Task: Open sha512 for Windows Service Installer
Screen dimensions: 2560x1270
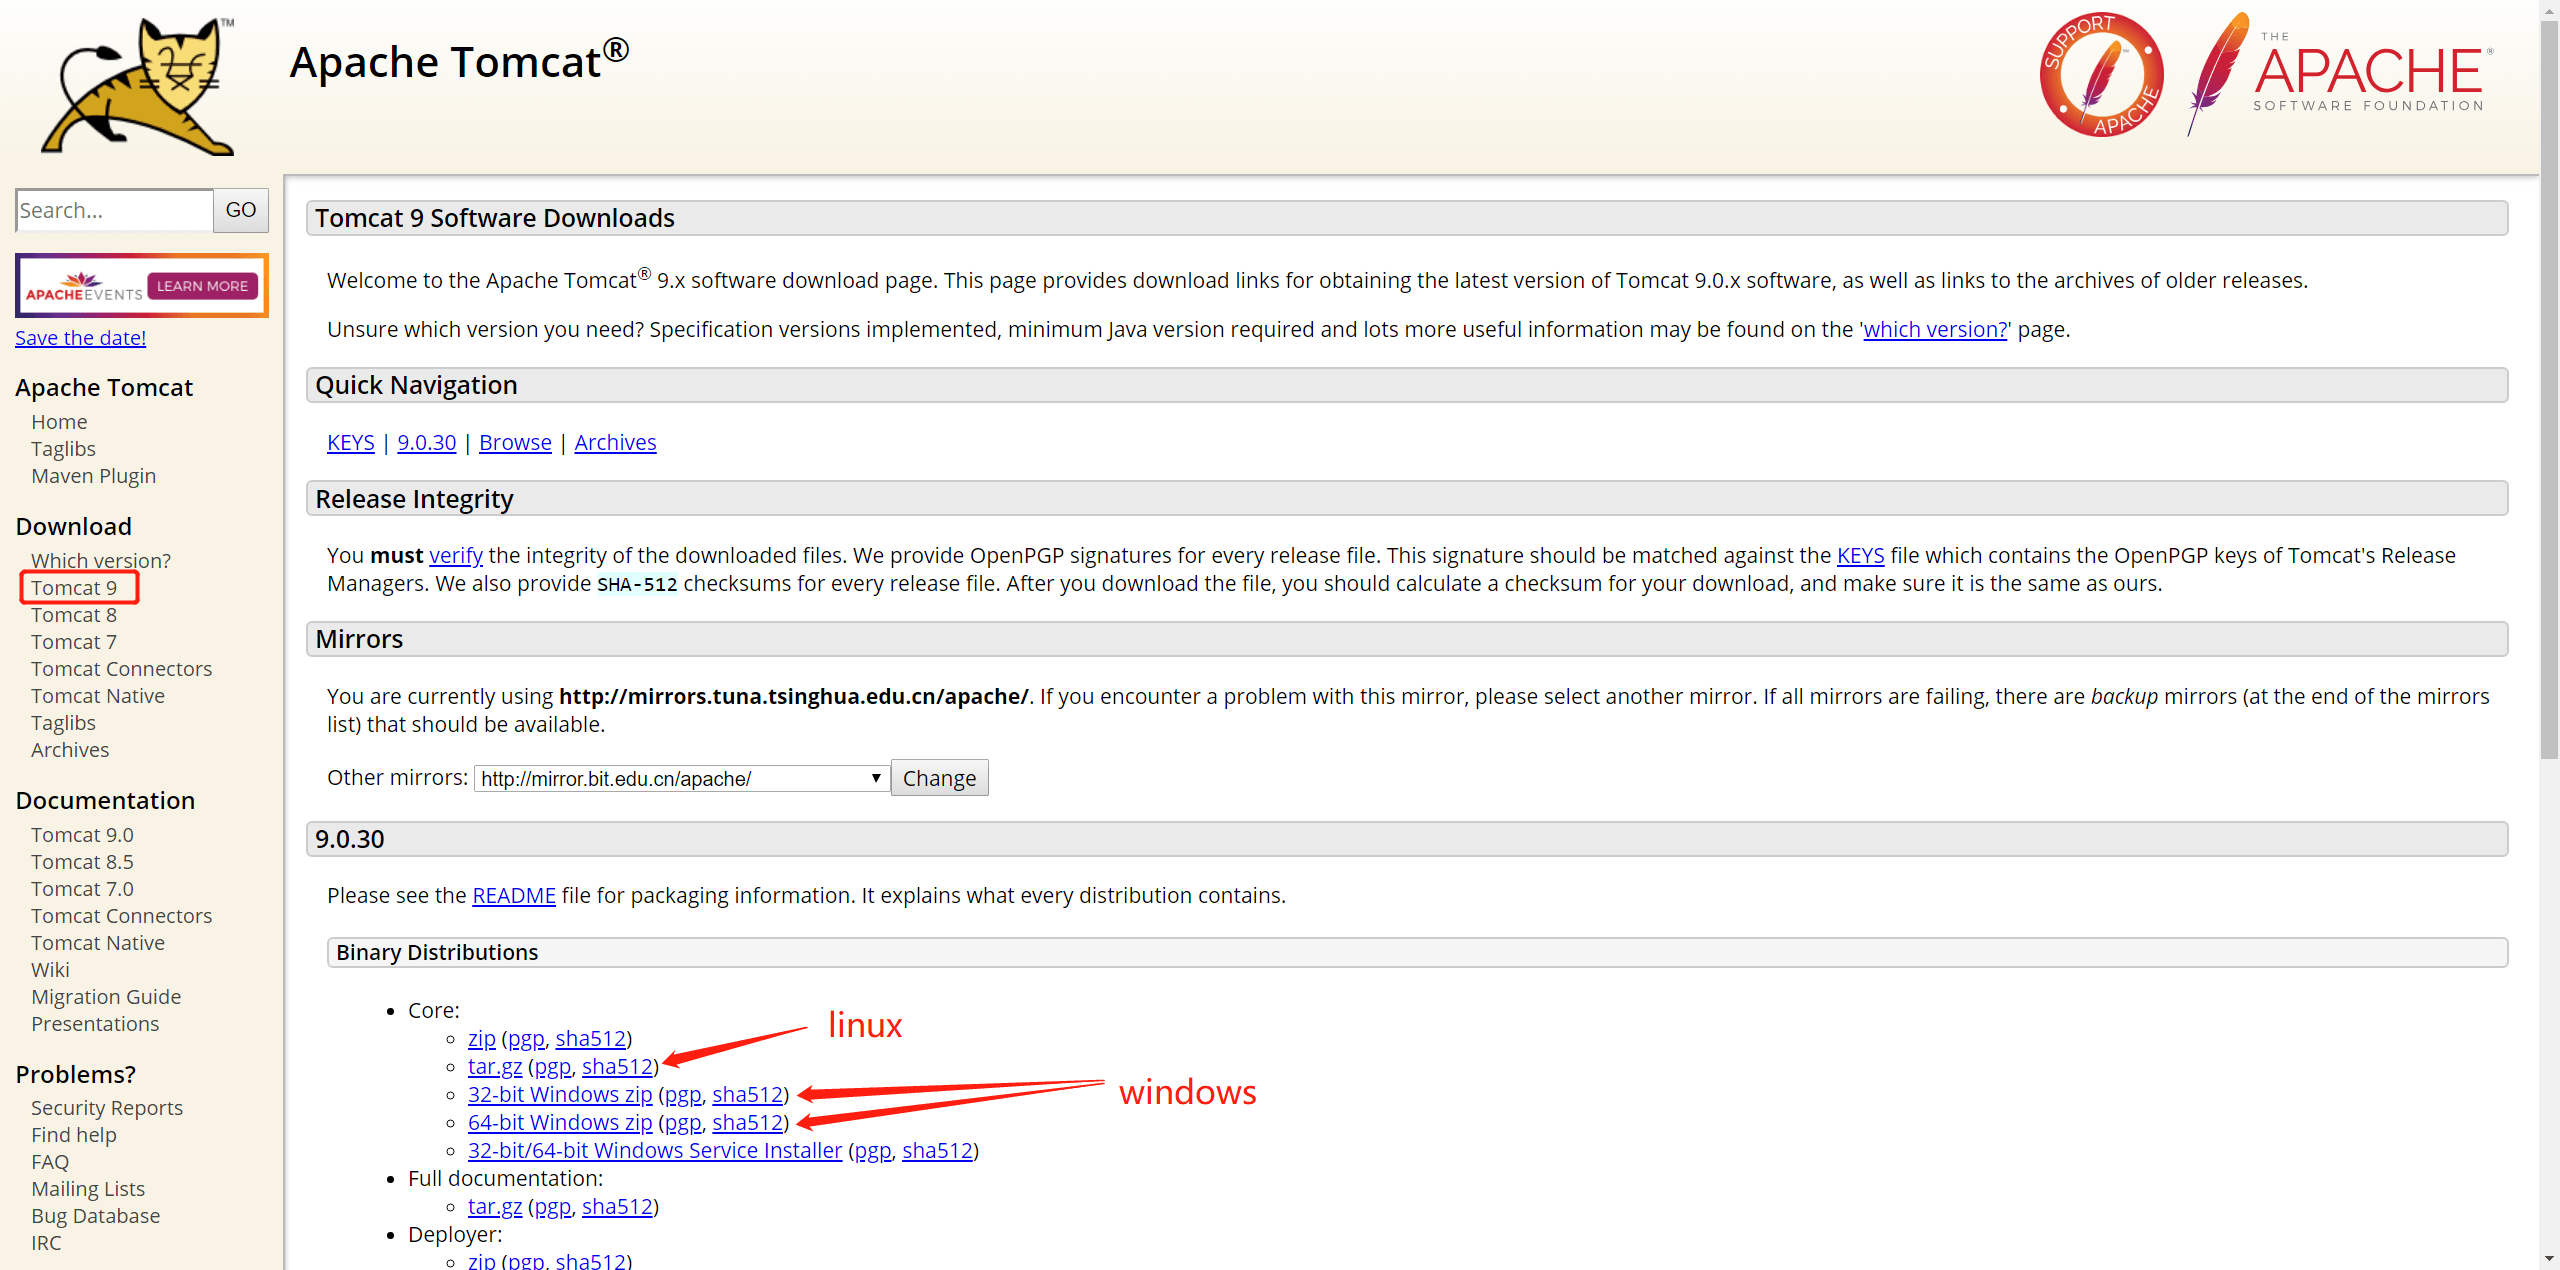Action: (x=938, y=1151)
